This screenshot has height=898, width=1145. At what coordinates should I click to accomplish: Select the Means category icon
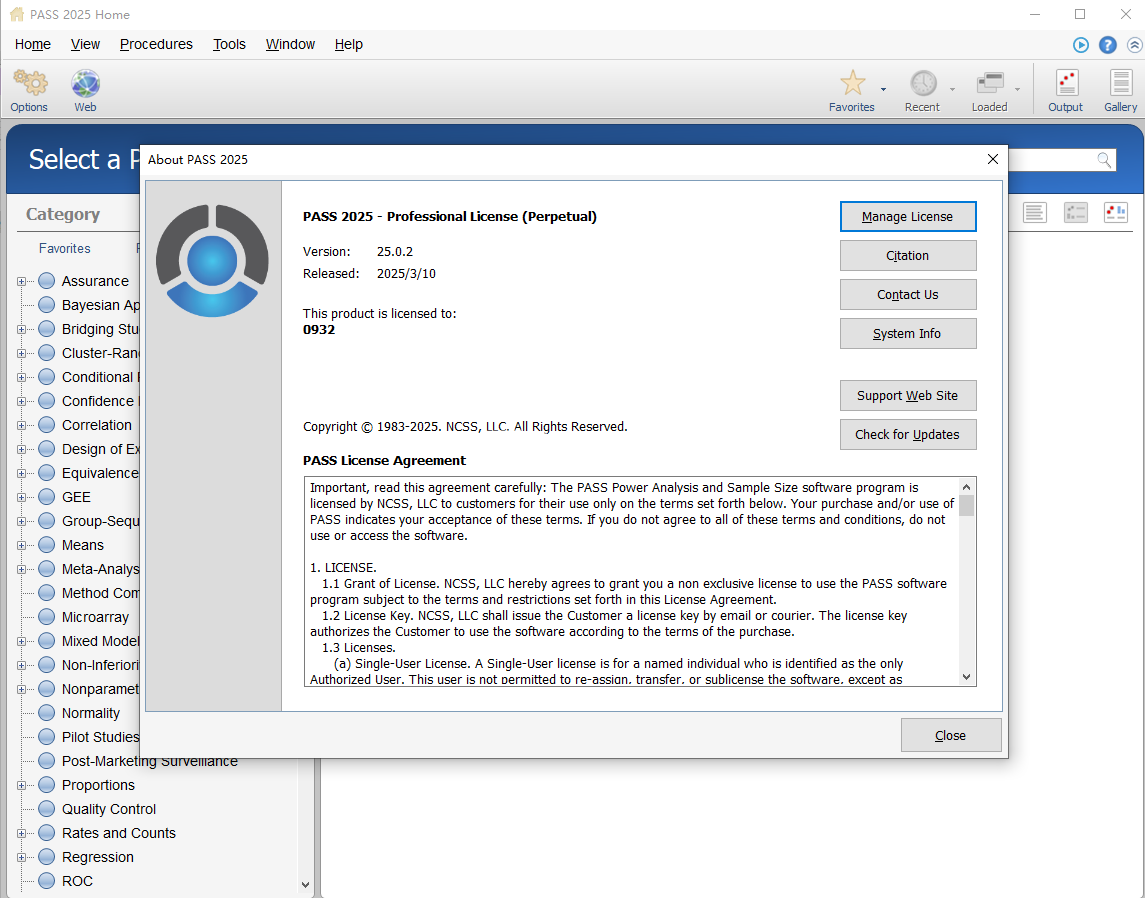(47, 545)
